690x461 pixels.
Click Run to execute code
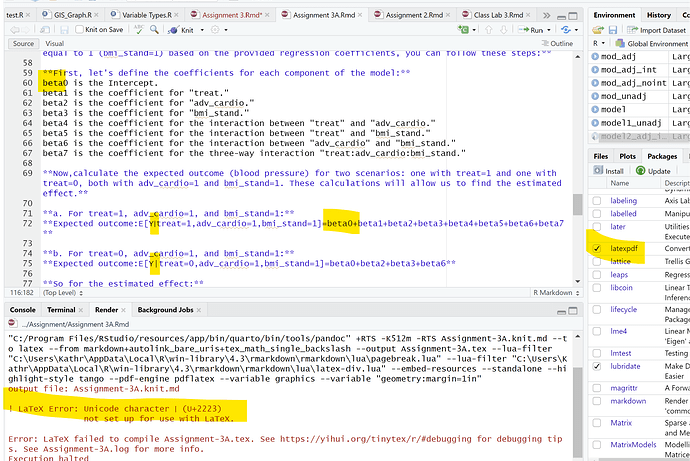(532, 30)
